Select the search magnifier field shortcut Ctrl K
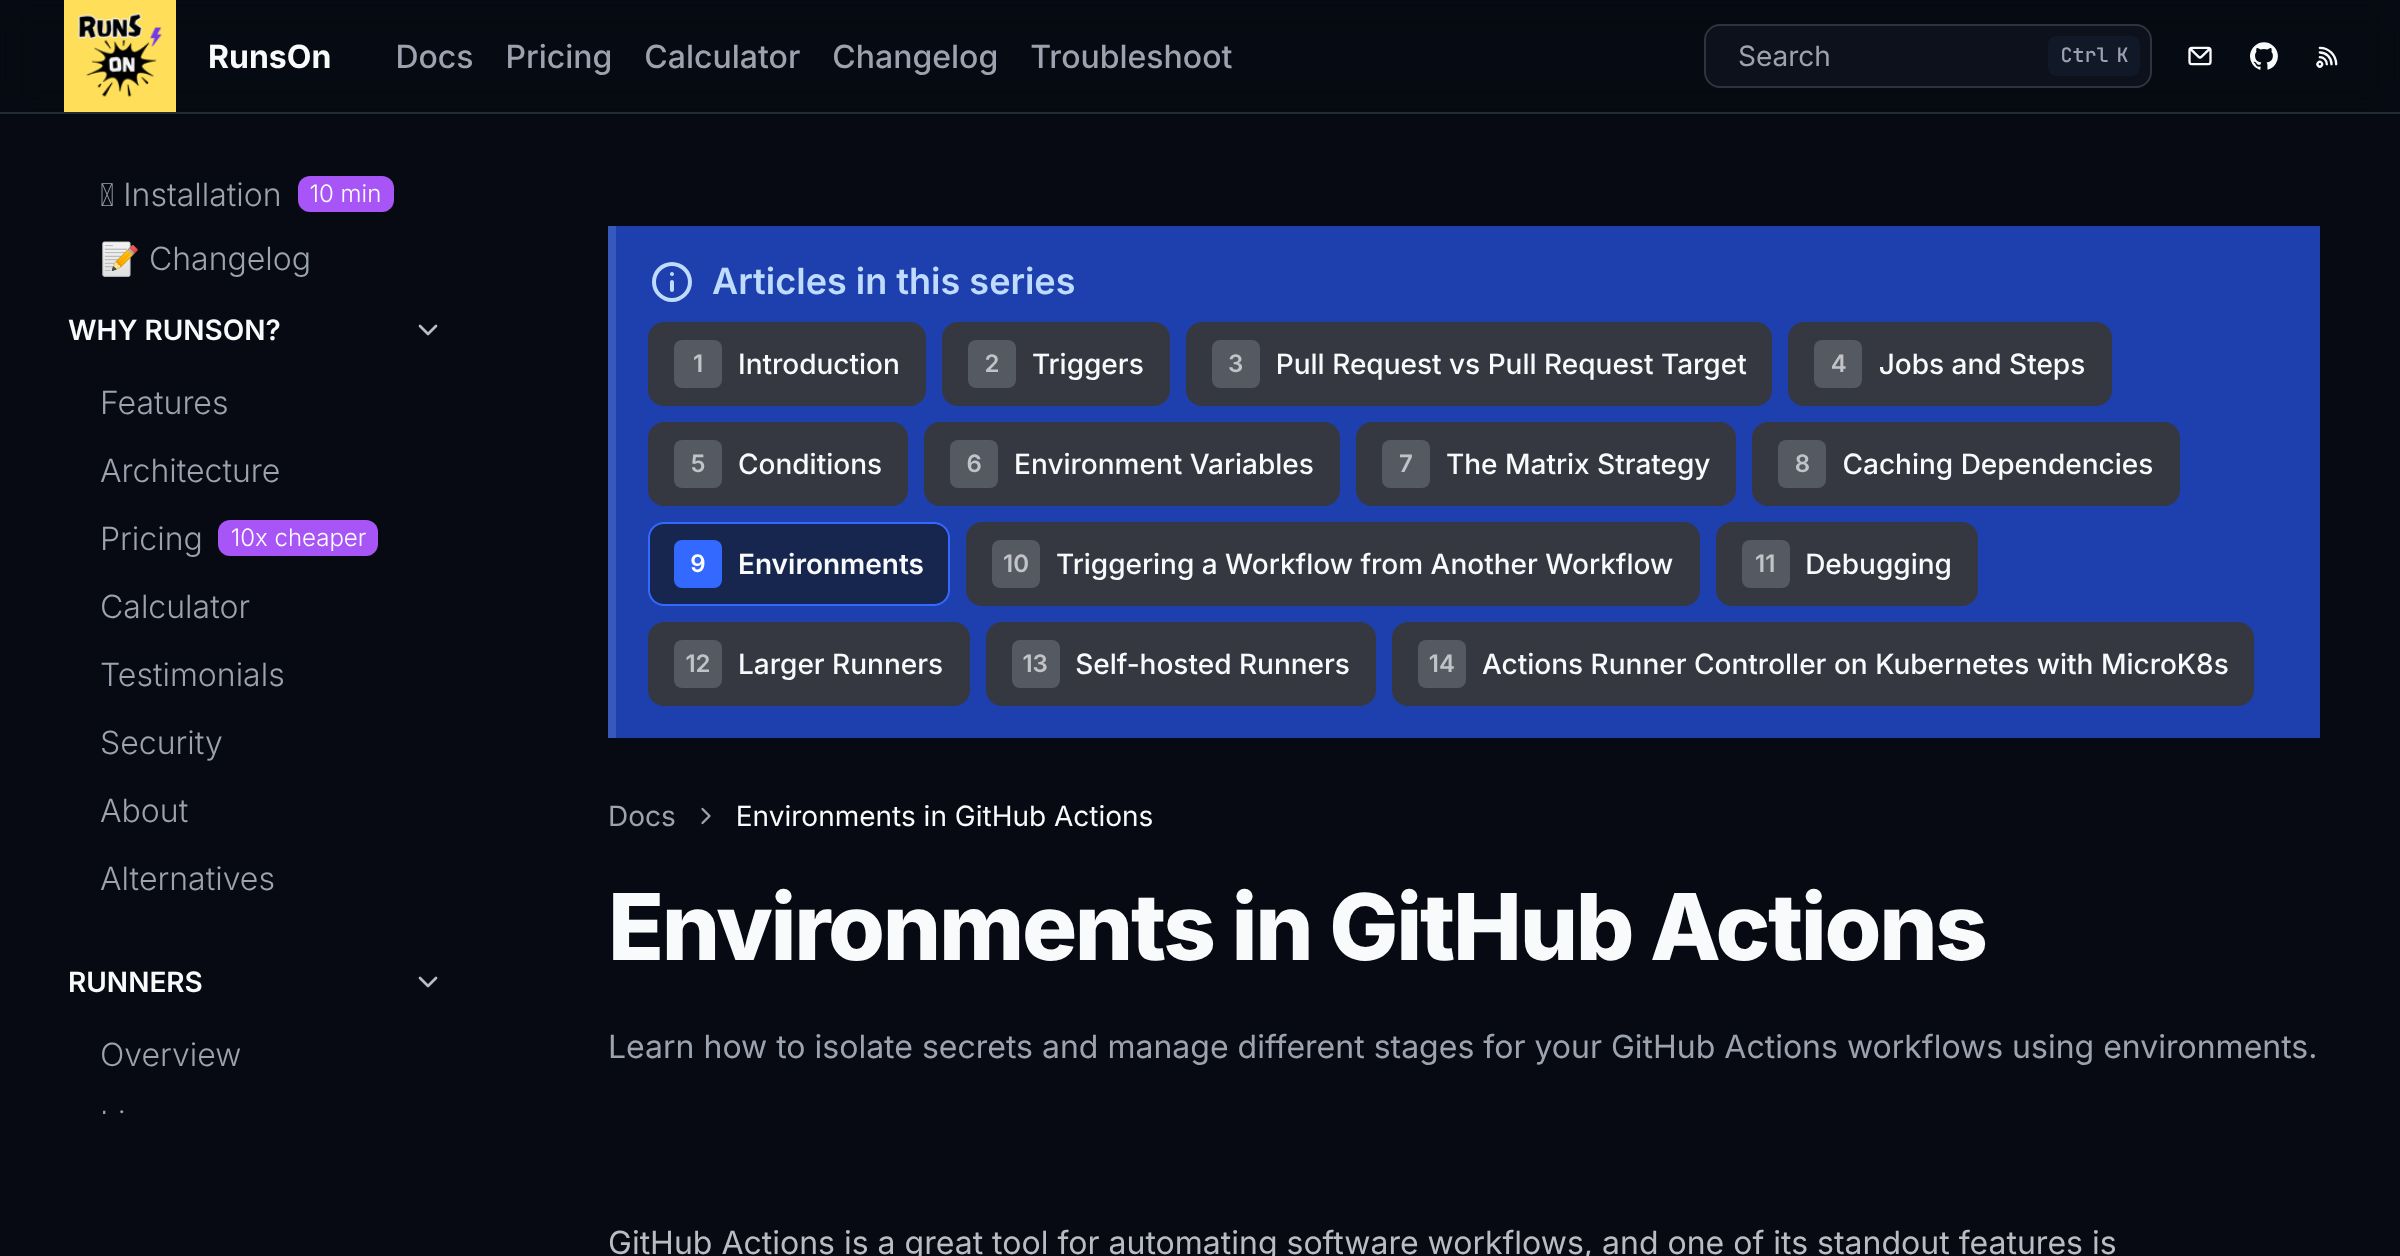The width and height of the screenshot is (2400, 1256). point(2093,55)
